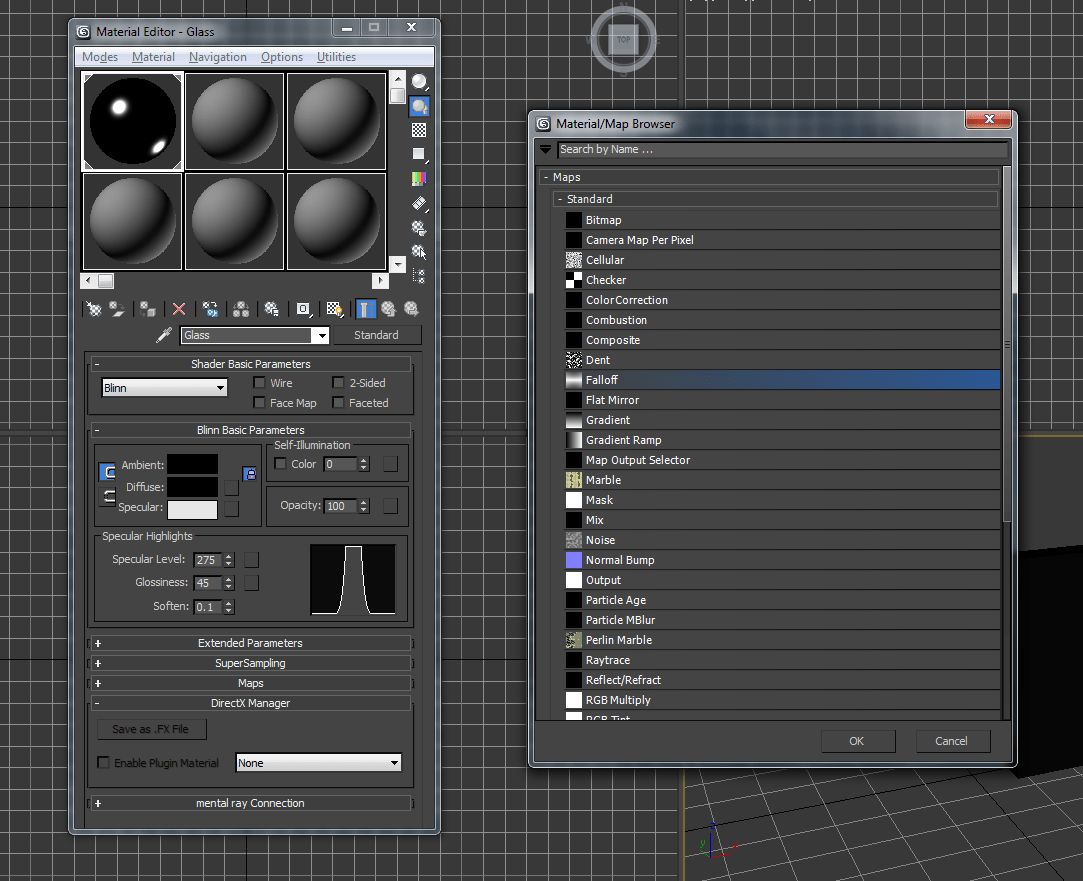1083x881 pixels.
Task: Select the Falloff map in list
Action: coord(602,380)
